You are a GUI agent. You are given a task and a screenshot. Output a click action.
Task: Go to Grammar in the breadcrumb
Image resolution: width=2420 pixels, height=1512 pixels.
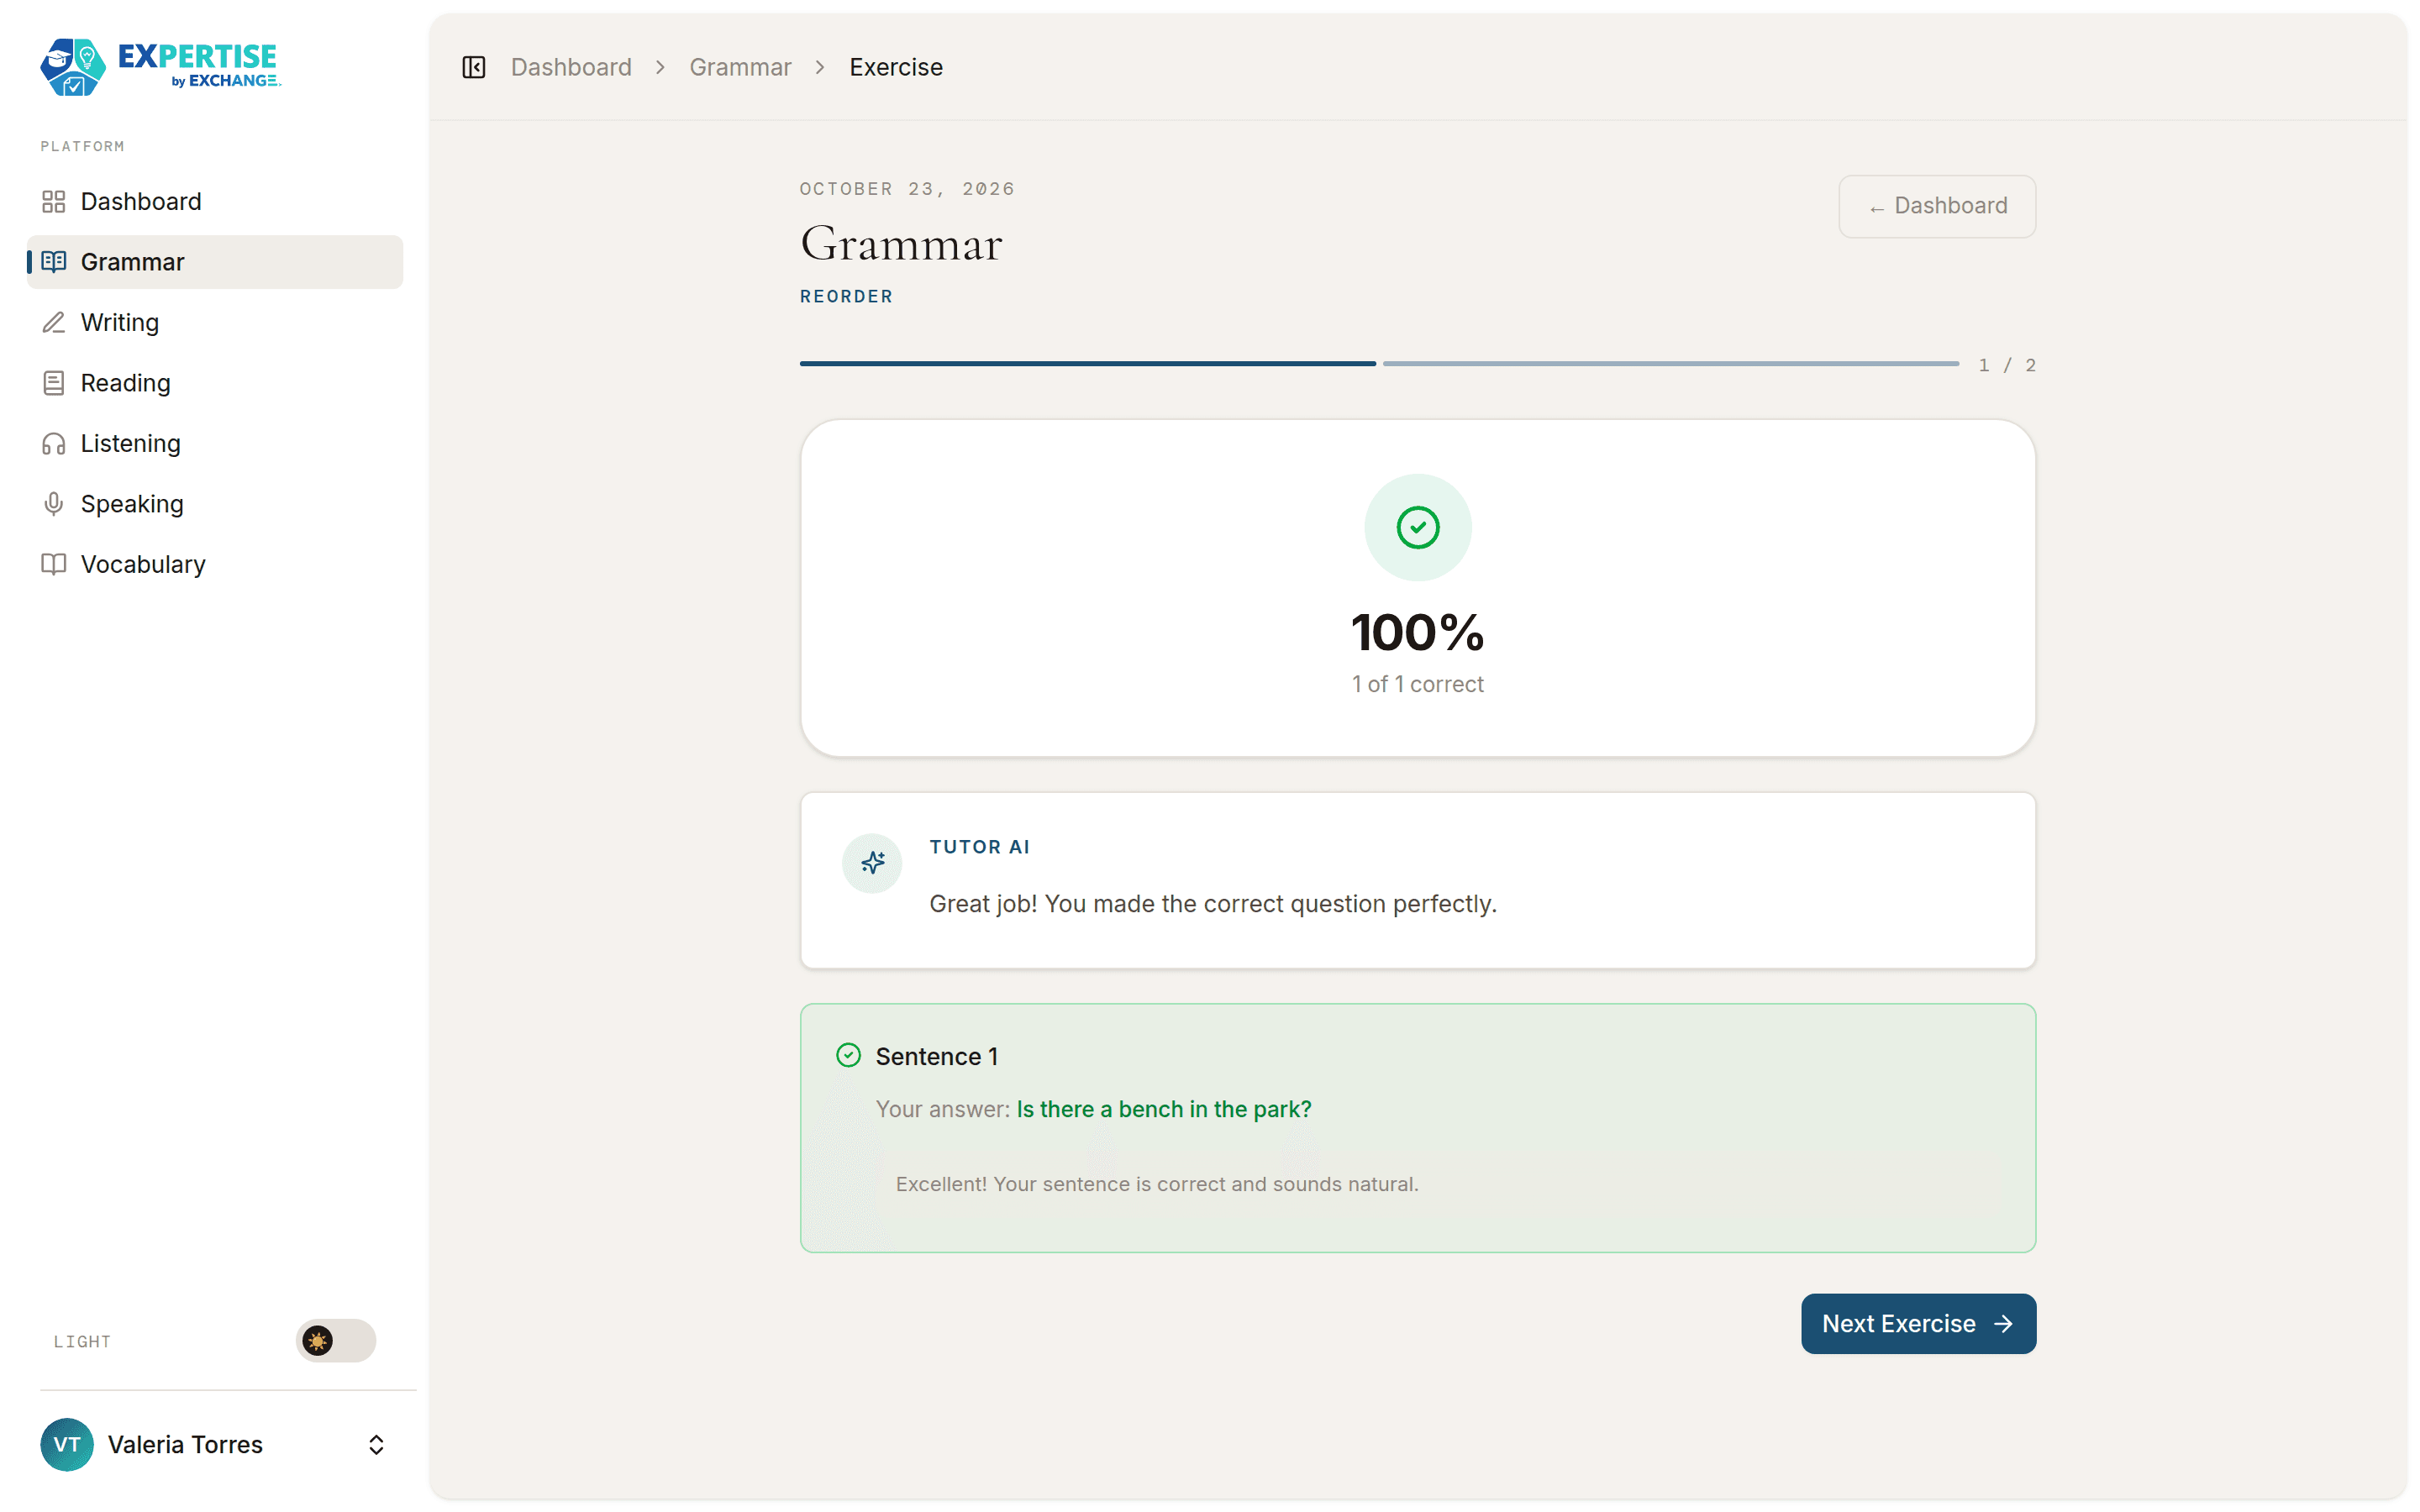coord(740,67)
